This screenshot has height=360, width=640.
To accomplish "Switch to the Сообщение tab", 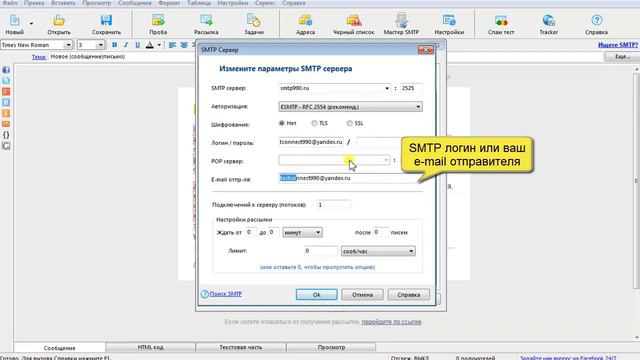I will 60,348.
